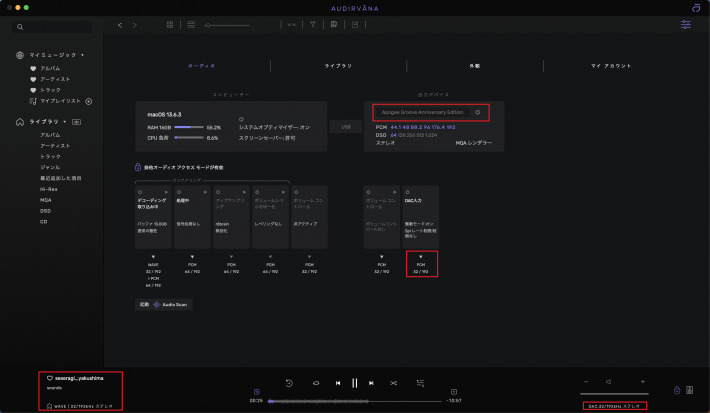This screenshot has height=413, width=710.
Task: Toggle repeat mode
Action: tap(314, 382)
